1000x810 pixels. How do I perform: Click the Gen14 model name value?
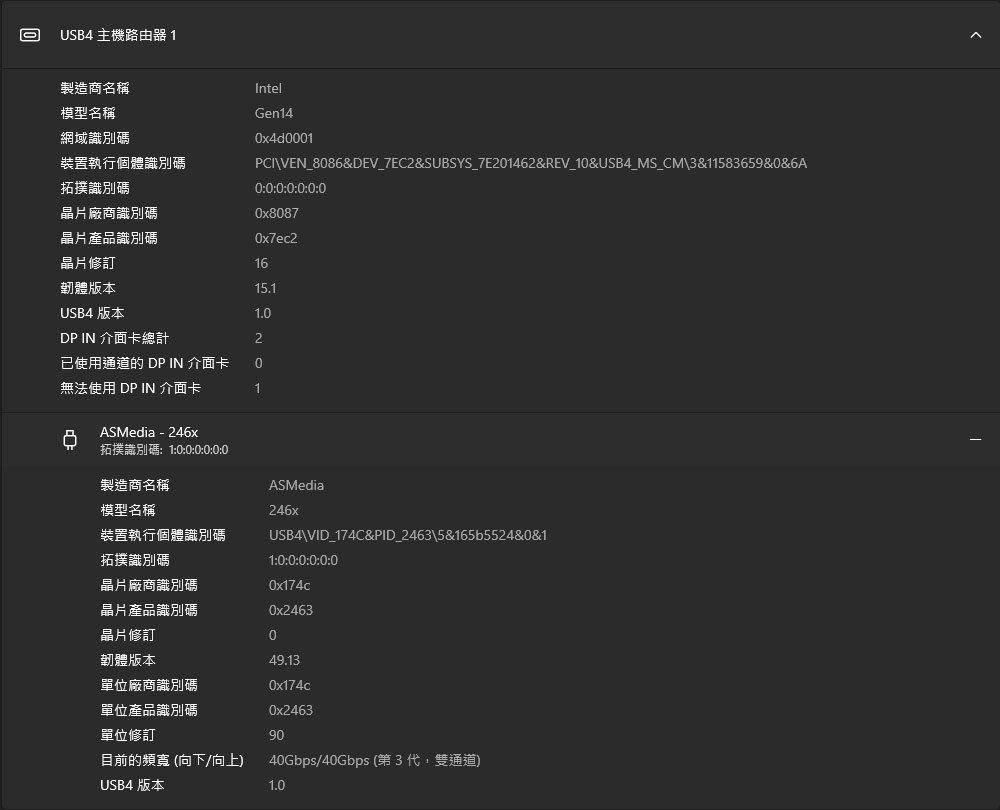(x=274, y=113)
